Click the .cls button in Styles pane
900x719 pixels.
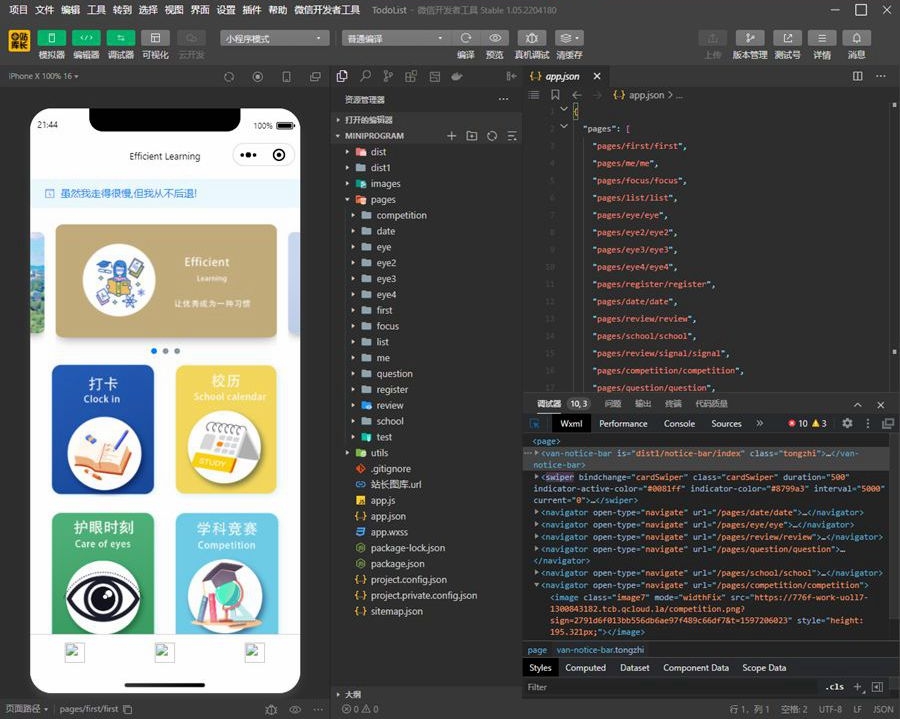point(833,688)
